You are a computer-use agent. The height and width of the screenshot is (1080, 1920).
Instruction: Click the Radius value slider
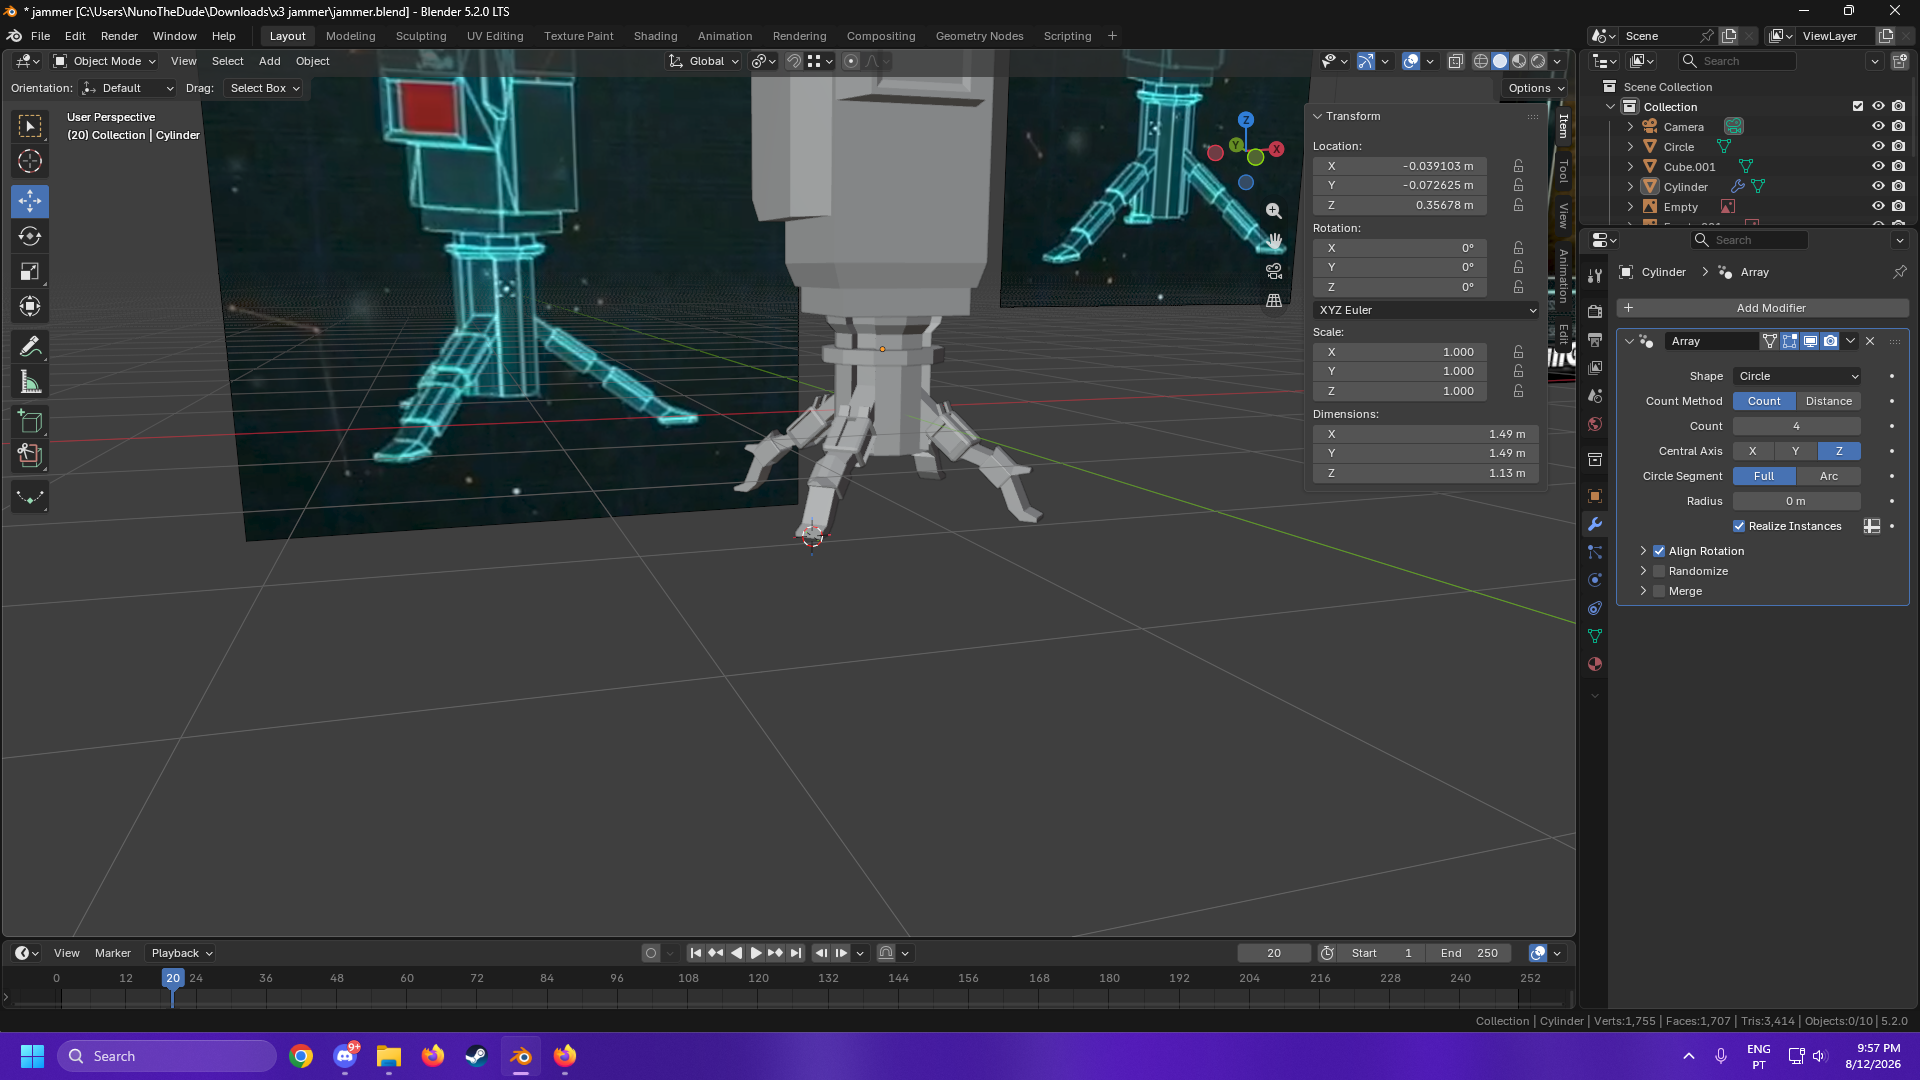coord(1797,501)
